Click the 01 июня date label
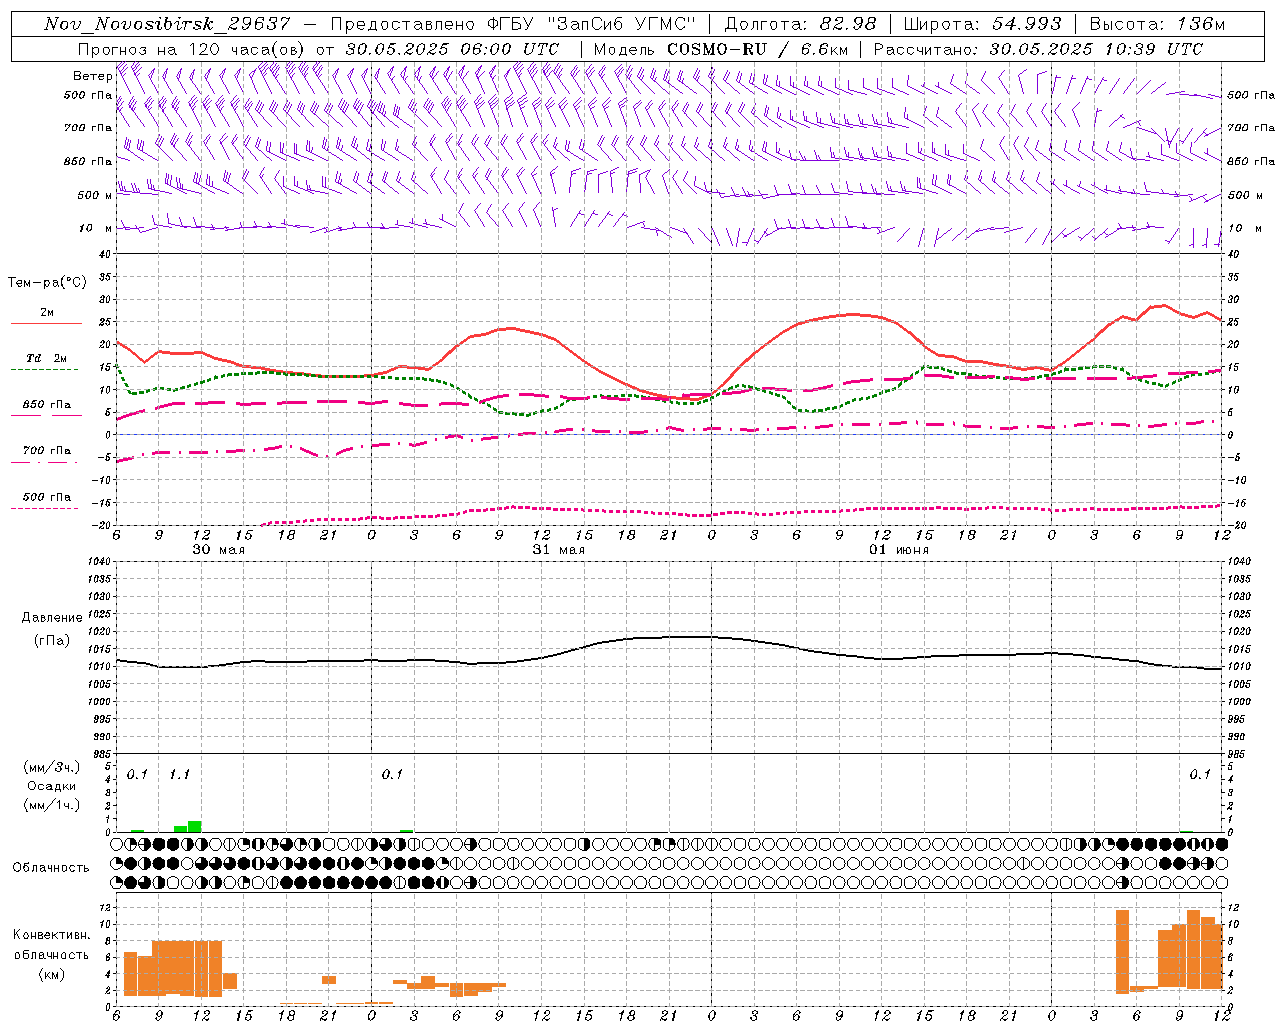 click(x=898, y=550)
